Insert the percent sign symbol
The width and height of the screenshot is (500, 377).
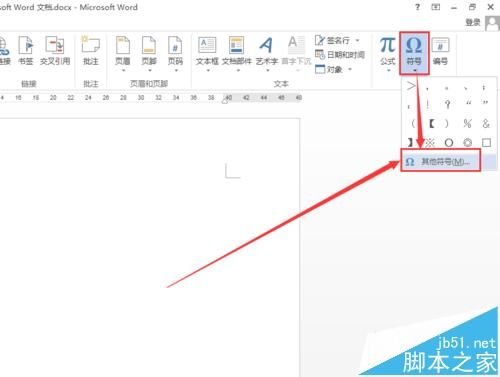tap(467, 124)
